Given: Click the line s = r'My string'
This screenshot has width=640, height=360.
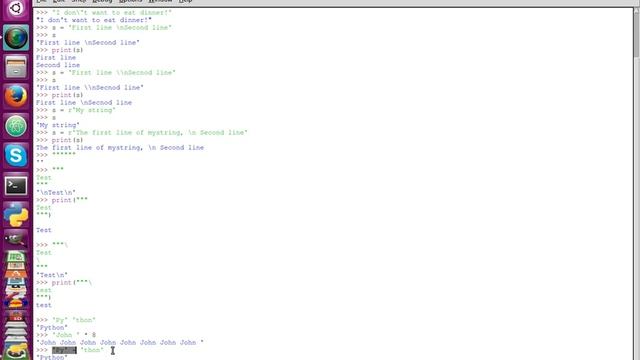Looking at the screenshot, I should 76,110.
